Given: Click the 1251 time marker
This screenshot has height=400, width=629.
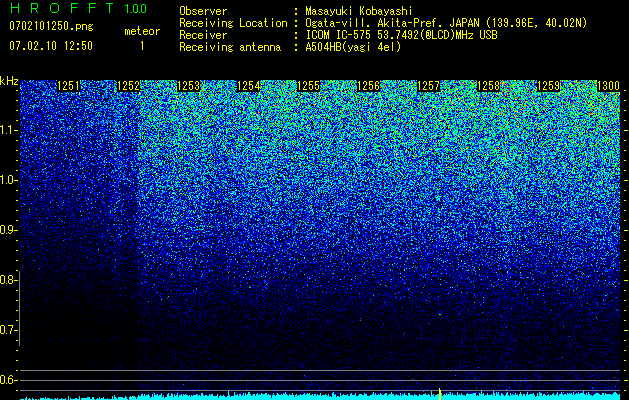Looking at the screenshot, I should tap(69, 86).
